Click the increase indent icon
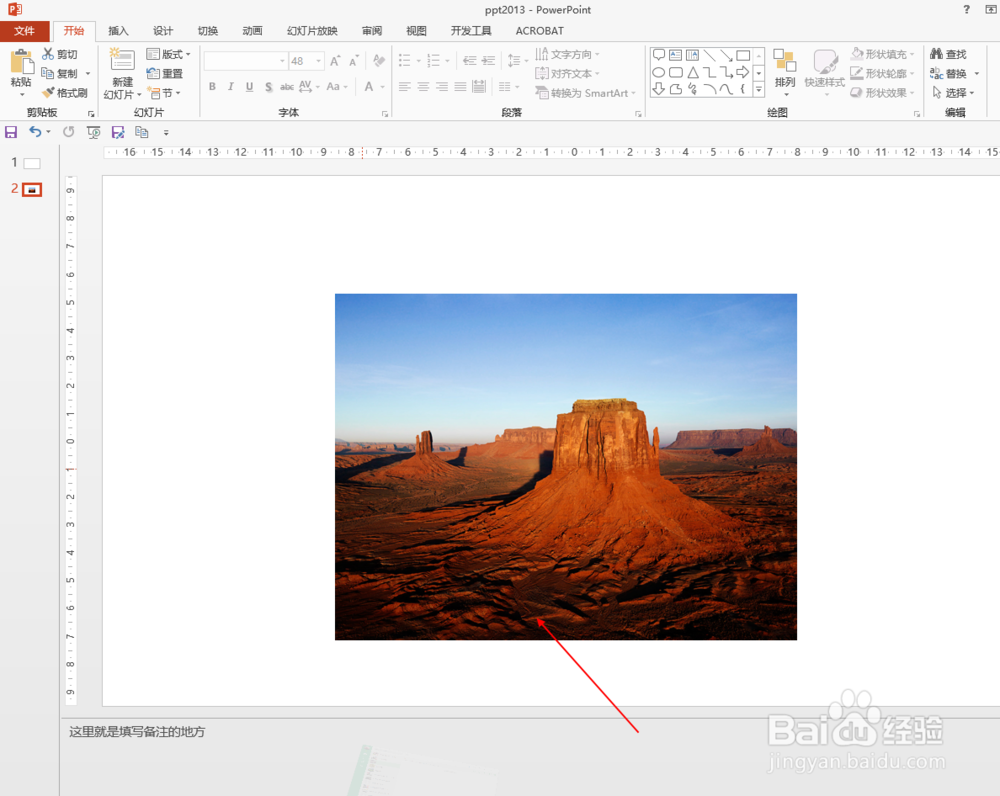 [x=489, y=61]
